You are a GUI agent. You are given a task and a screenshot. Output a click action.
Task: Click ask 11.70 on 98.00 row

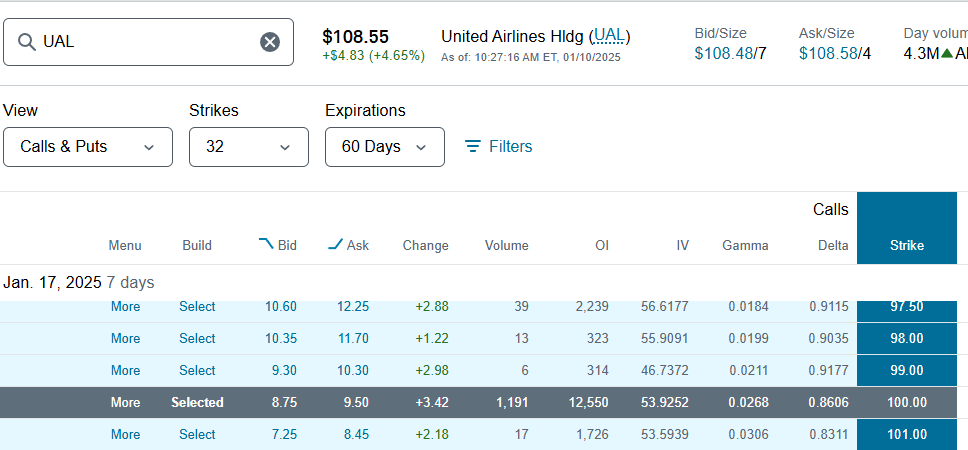(x=353, y=338)
